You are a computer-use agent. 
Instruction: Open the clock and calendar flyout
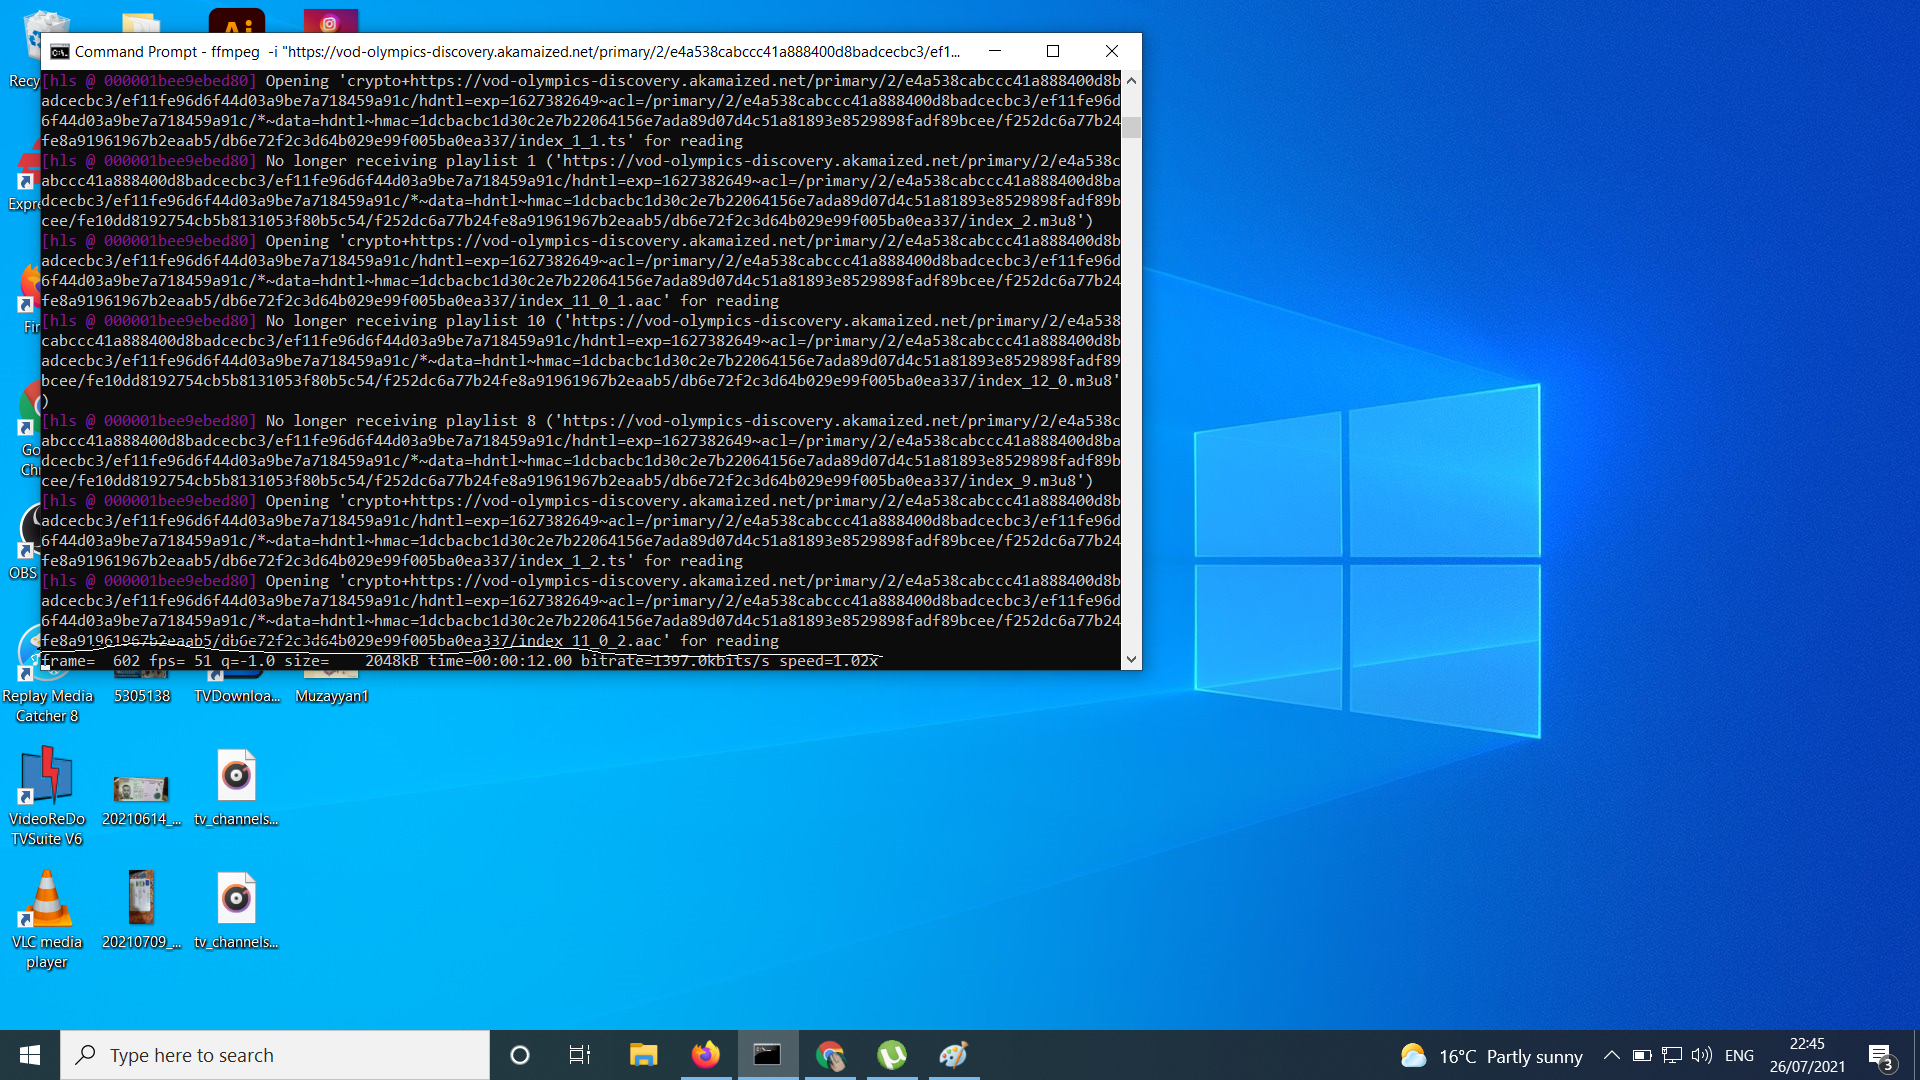(1807, 1055)
